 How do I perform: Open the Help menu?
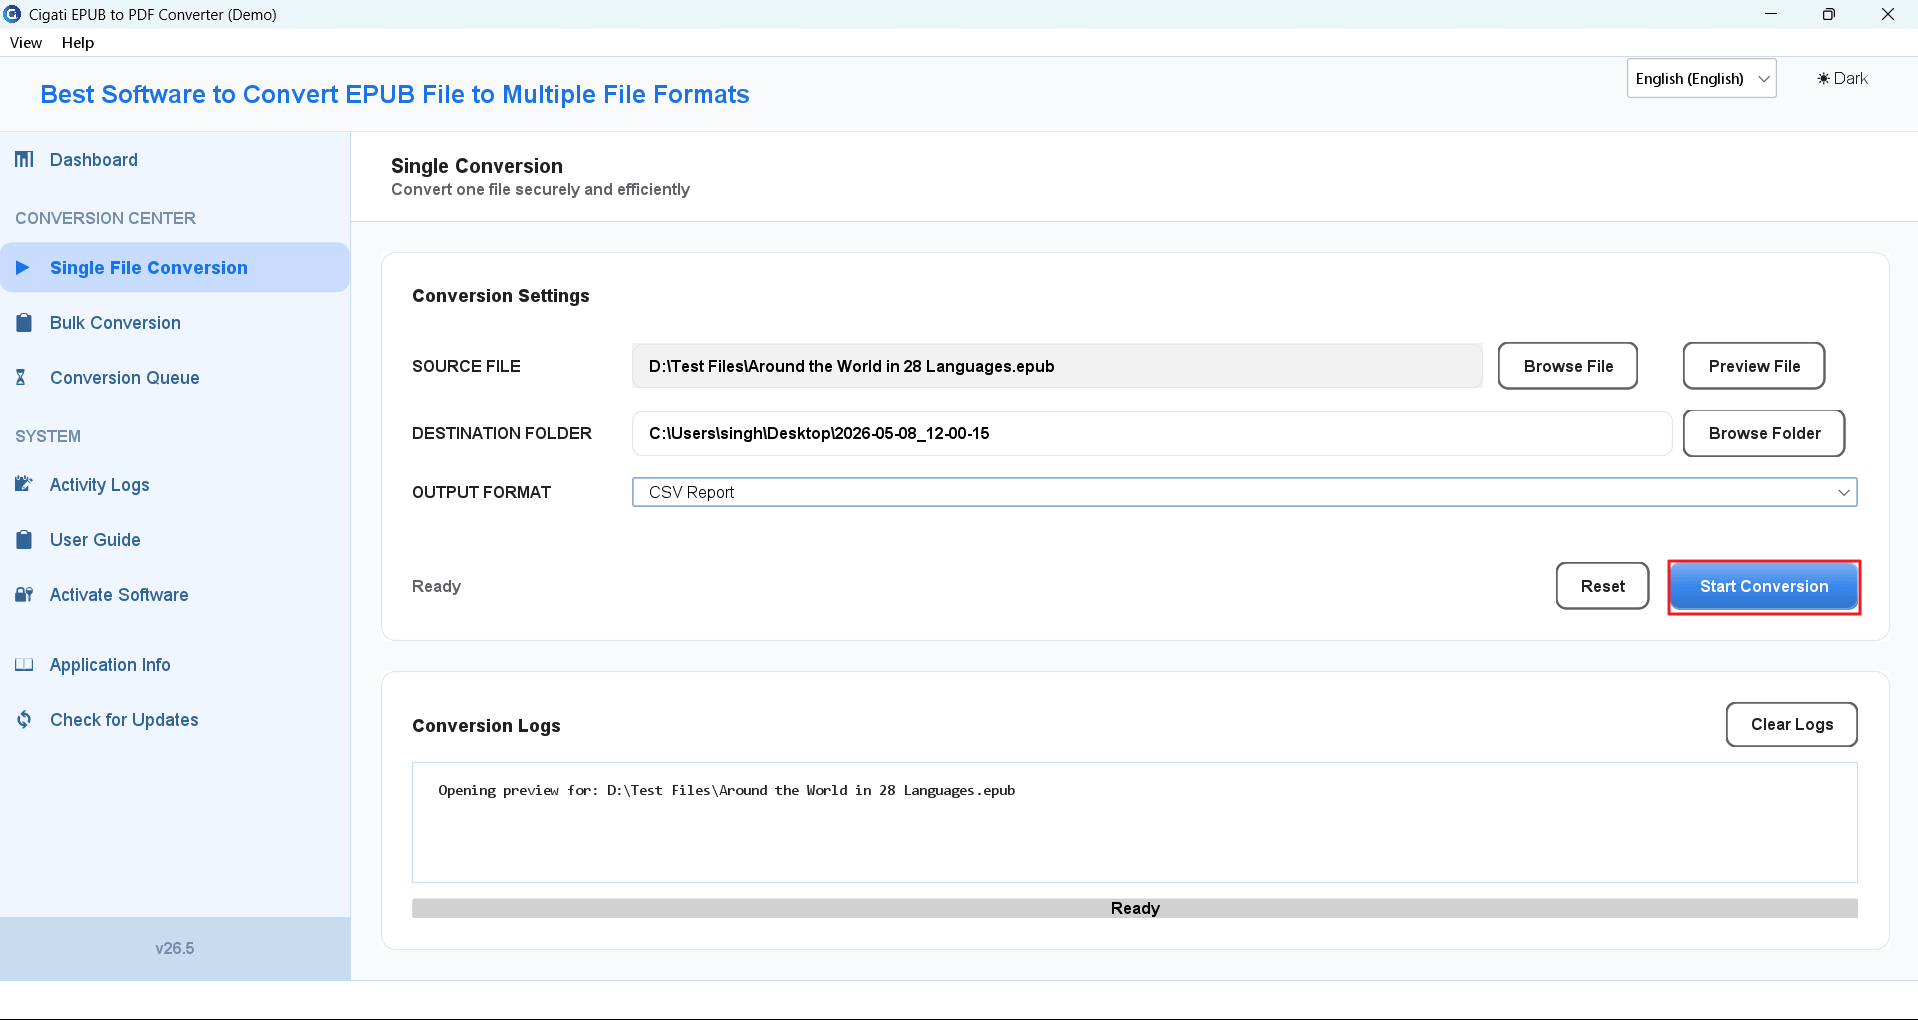click(x=78, y=43)
